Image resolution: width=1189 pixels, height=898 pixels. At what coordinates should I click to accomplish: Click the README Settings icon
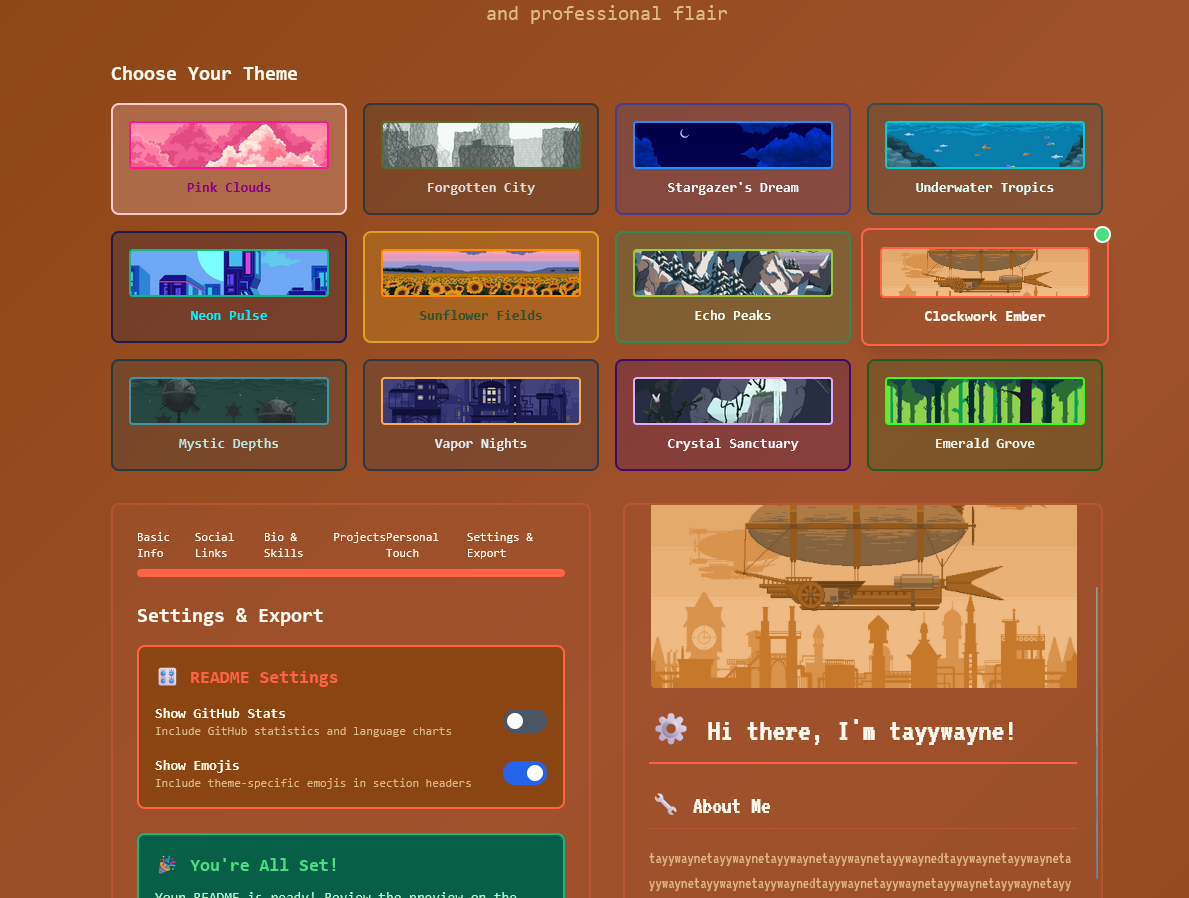(x=167, y=677)
